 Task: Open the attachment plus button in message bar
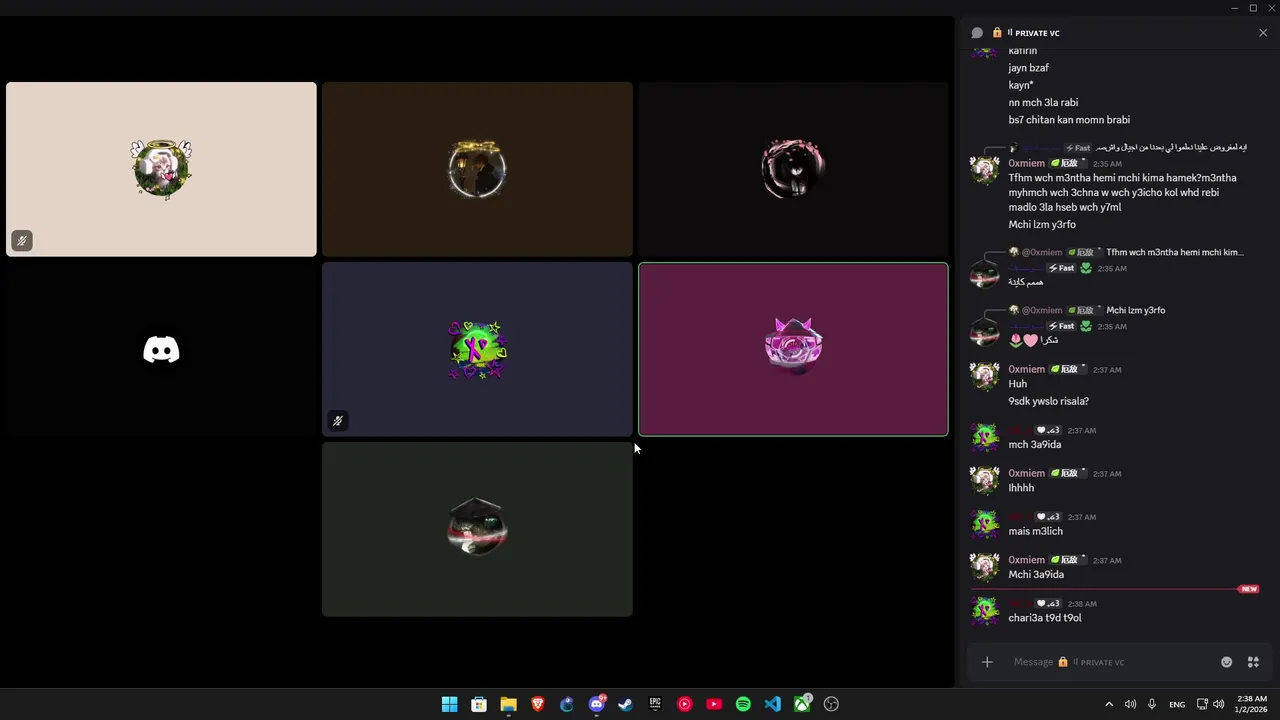[987, 662]
